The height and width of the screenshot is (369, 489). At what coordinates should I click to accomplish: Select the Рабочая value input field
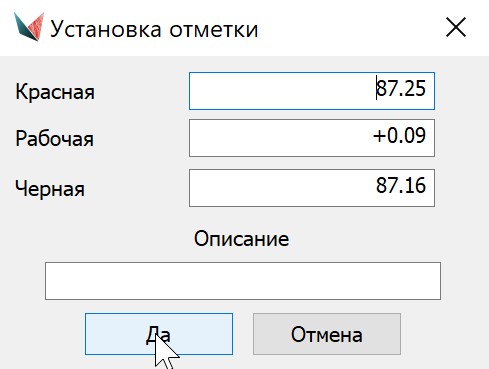pyautogui.click(x=312, y=138)
